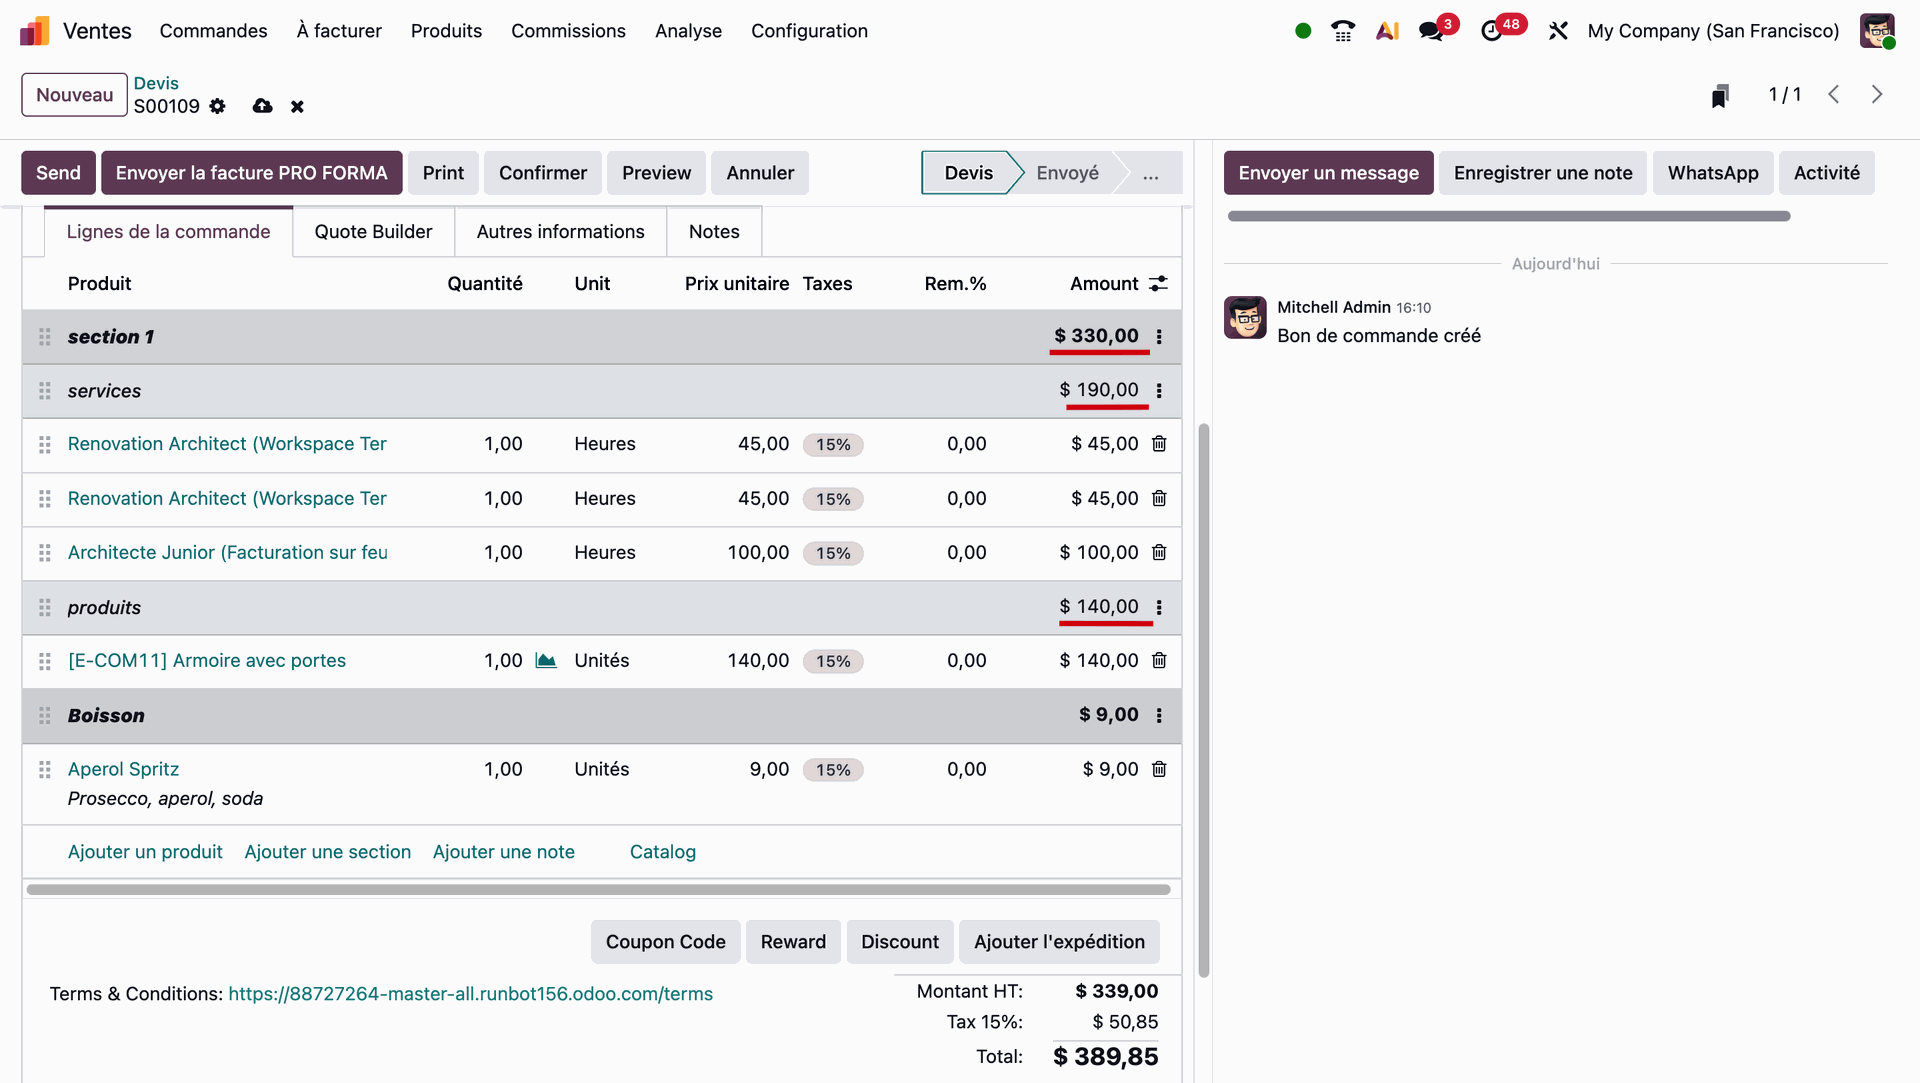
Task: Open the My Company (San Francisco) switcher
Action: (1712, 31)
